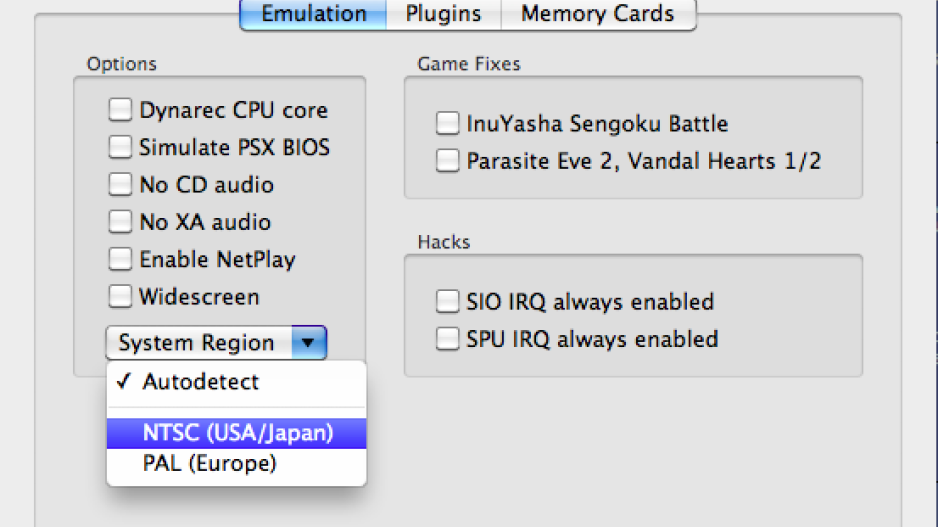Click the Autodetect checkmark icon

coord(123,381)
